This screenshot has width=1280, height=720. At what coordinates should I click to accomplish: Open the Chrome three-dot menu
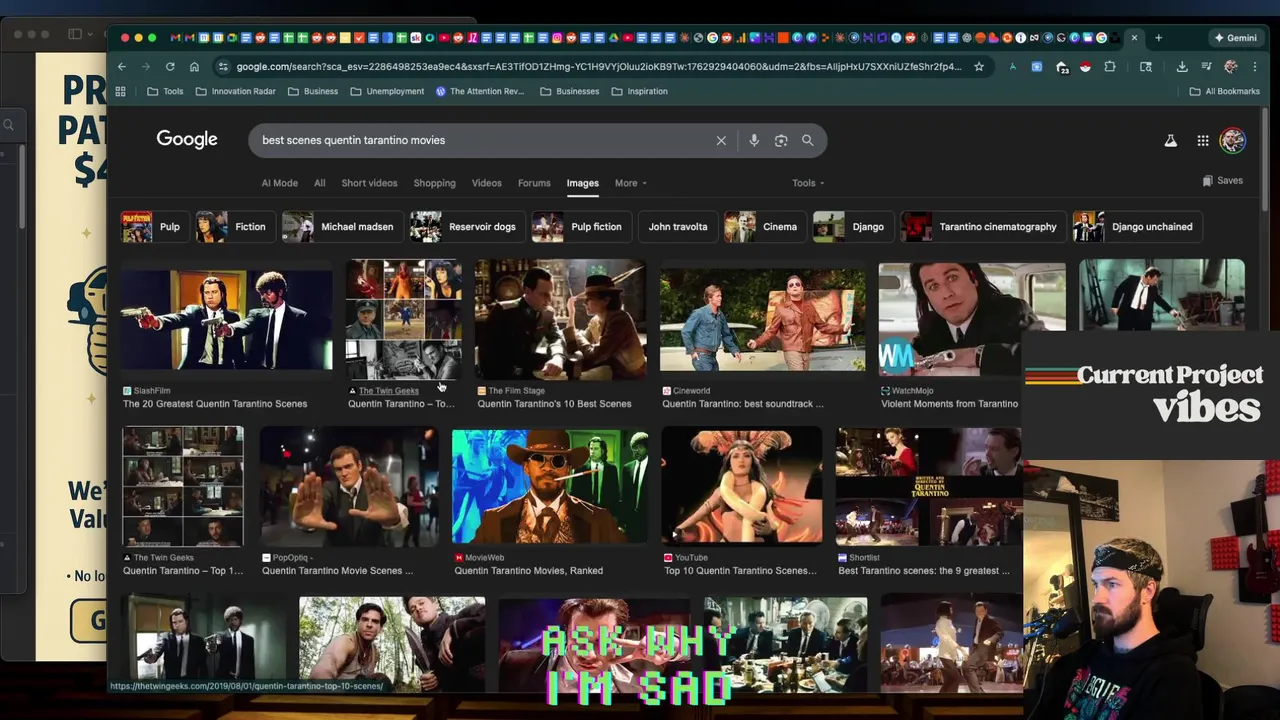1254,67
